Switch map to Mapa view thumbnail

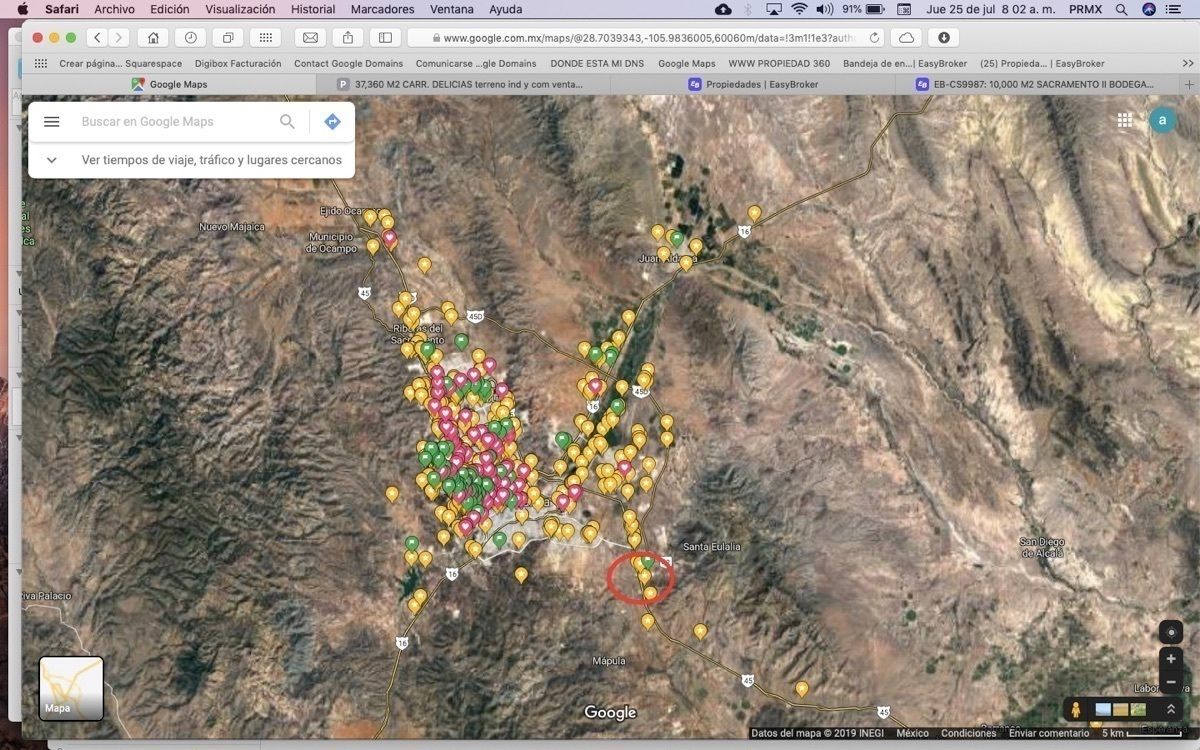[71, 688]
